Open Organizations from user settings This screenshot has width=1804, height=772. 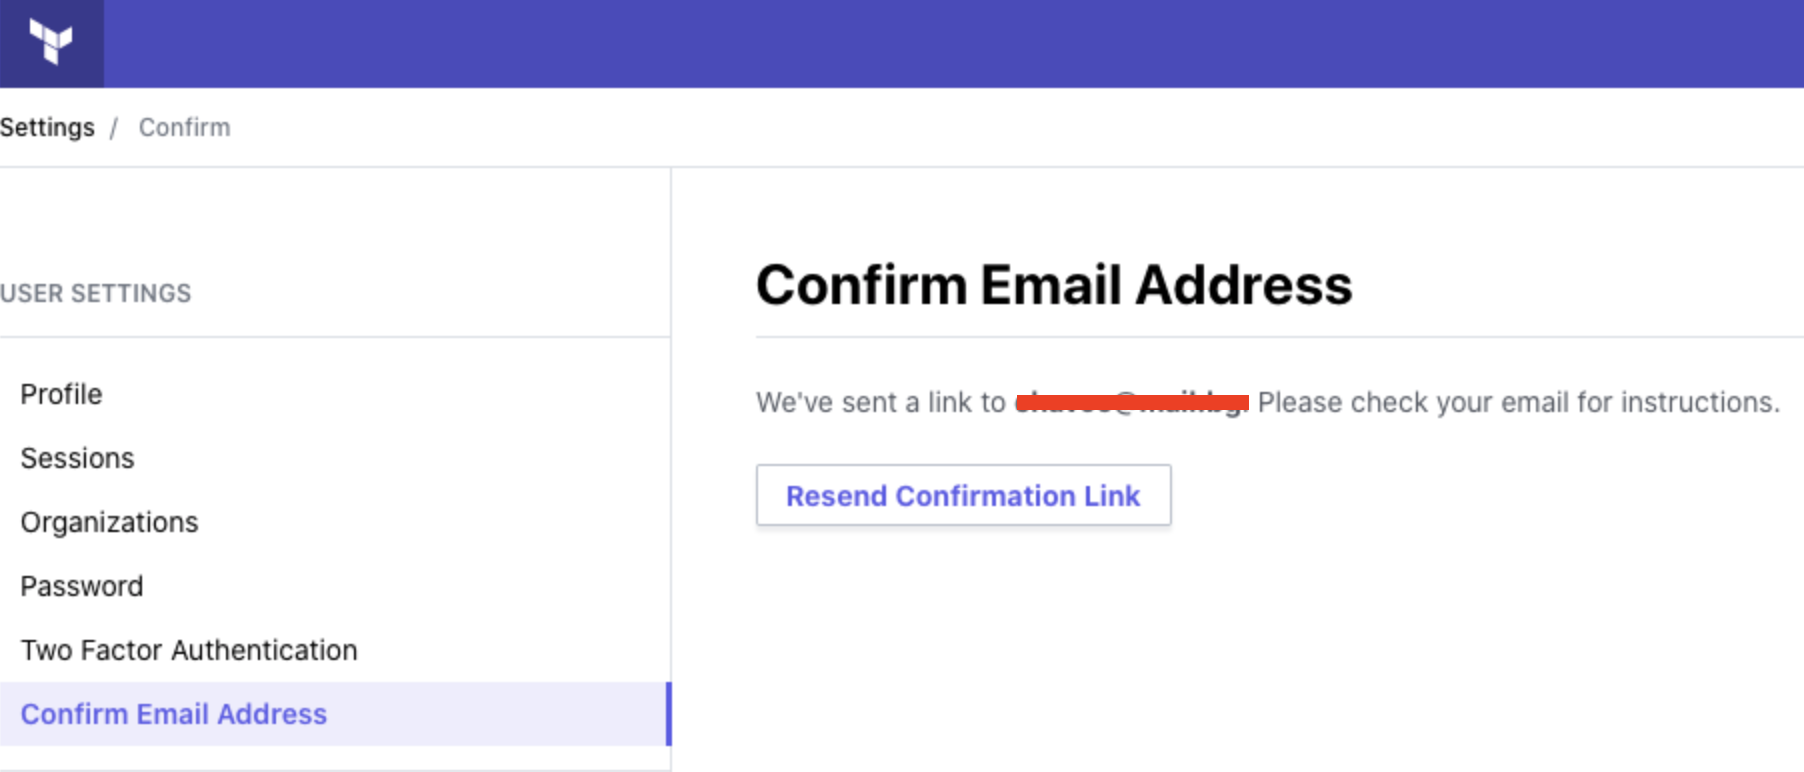tap(109, 522)
